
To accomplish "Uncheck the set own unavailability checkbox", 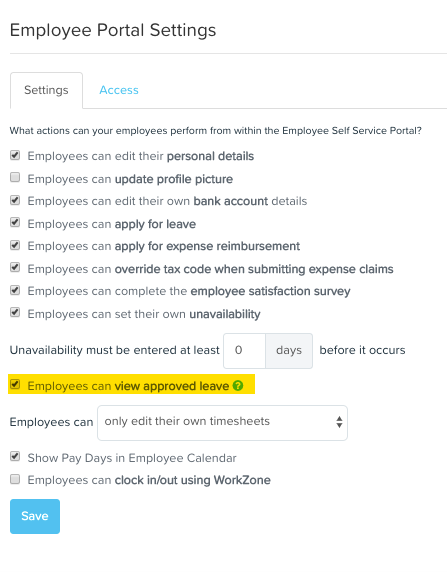I will [15, 313].
